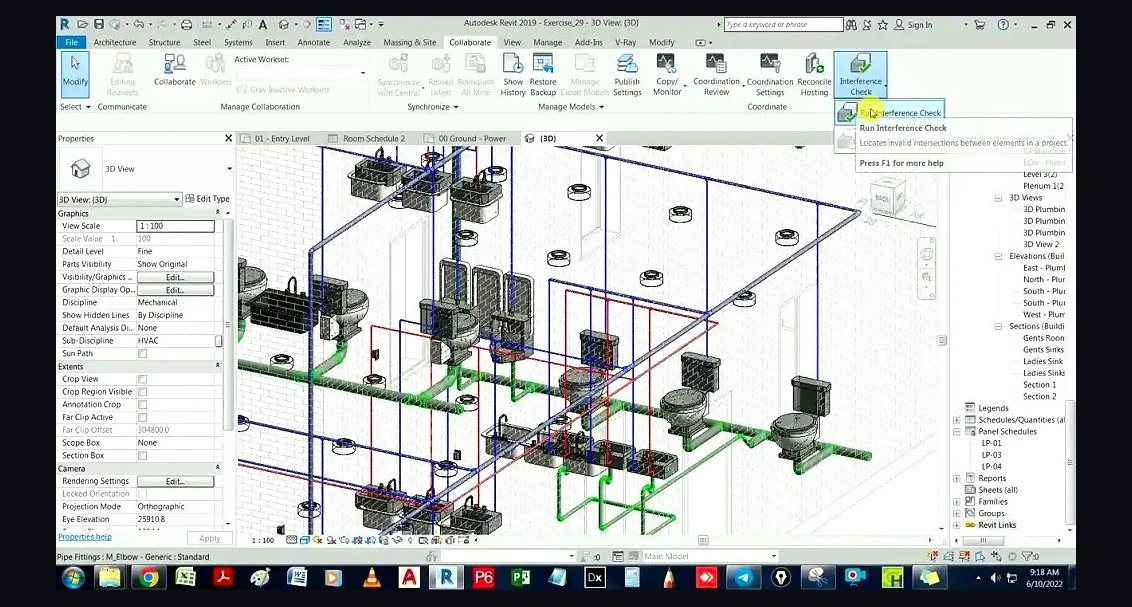Select LP-03 panel schedule in browser
Screen dimensions: 1132x607
coord(991,455)
